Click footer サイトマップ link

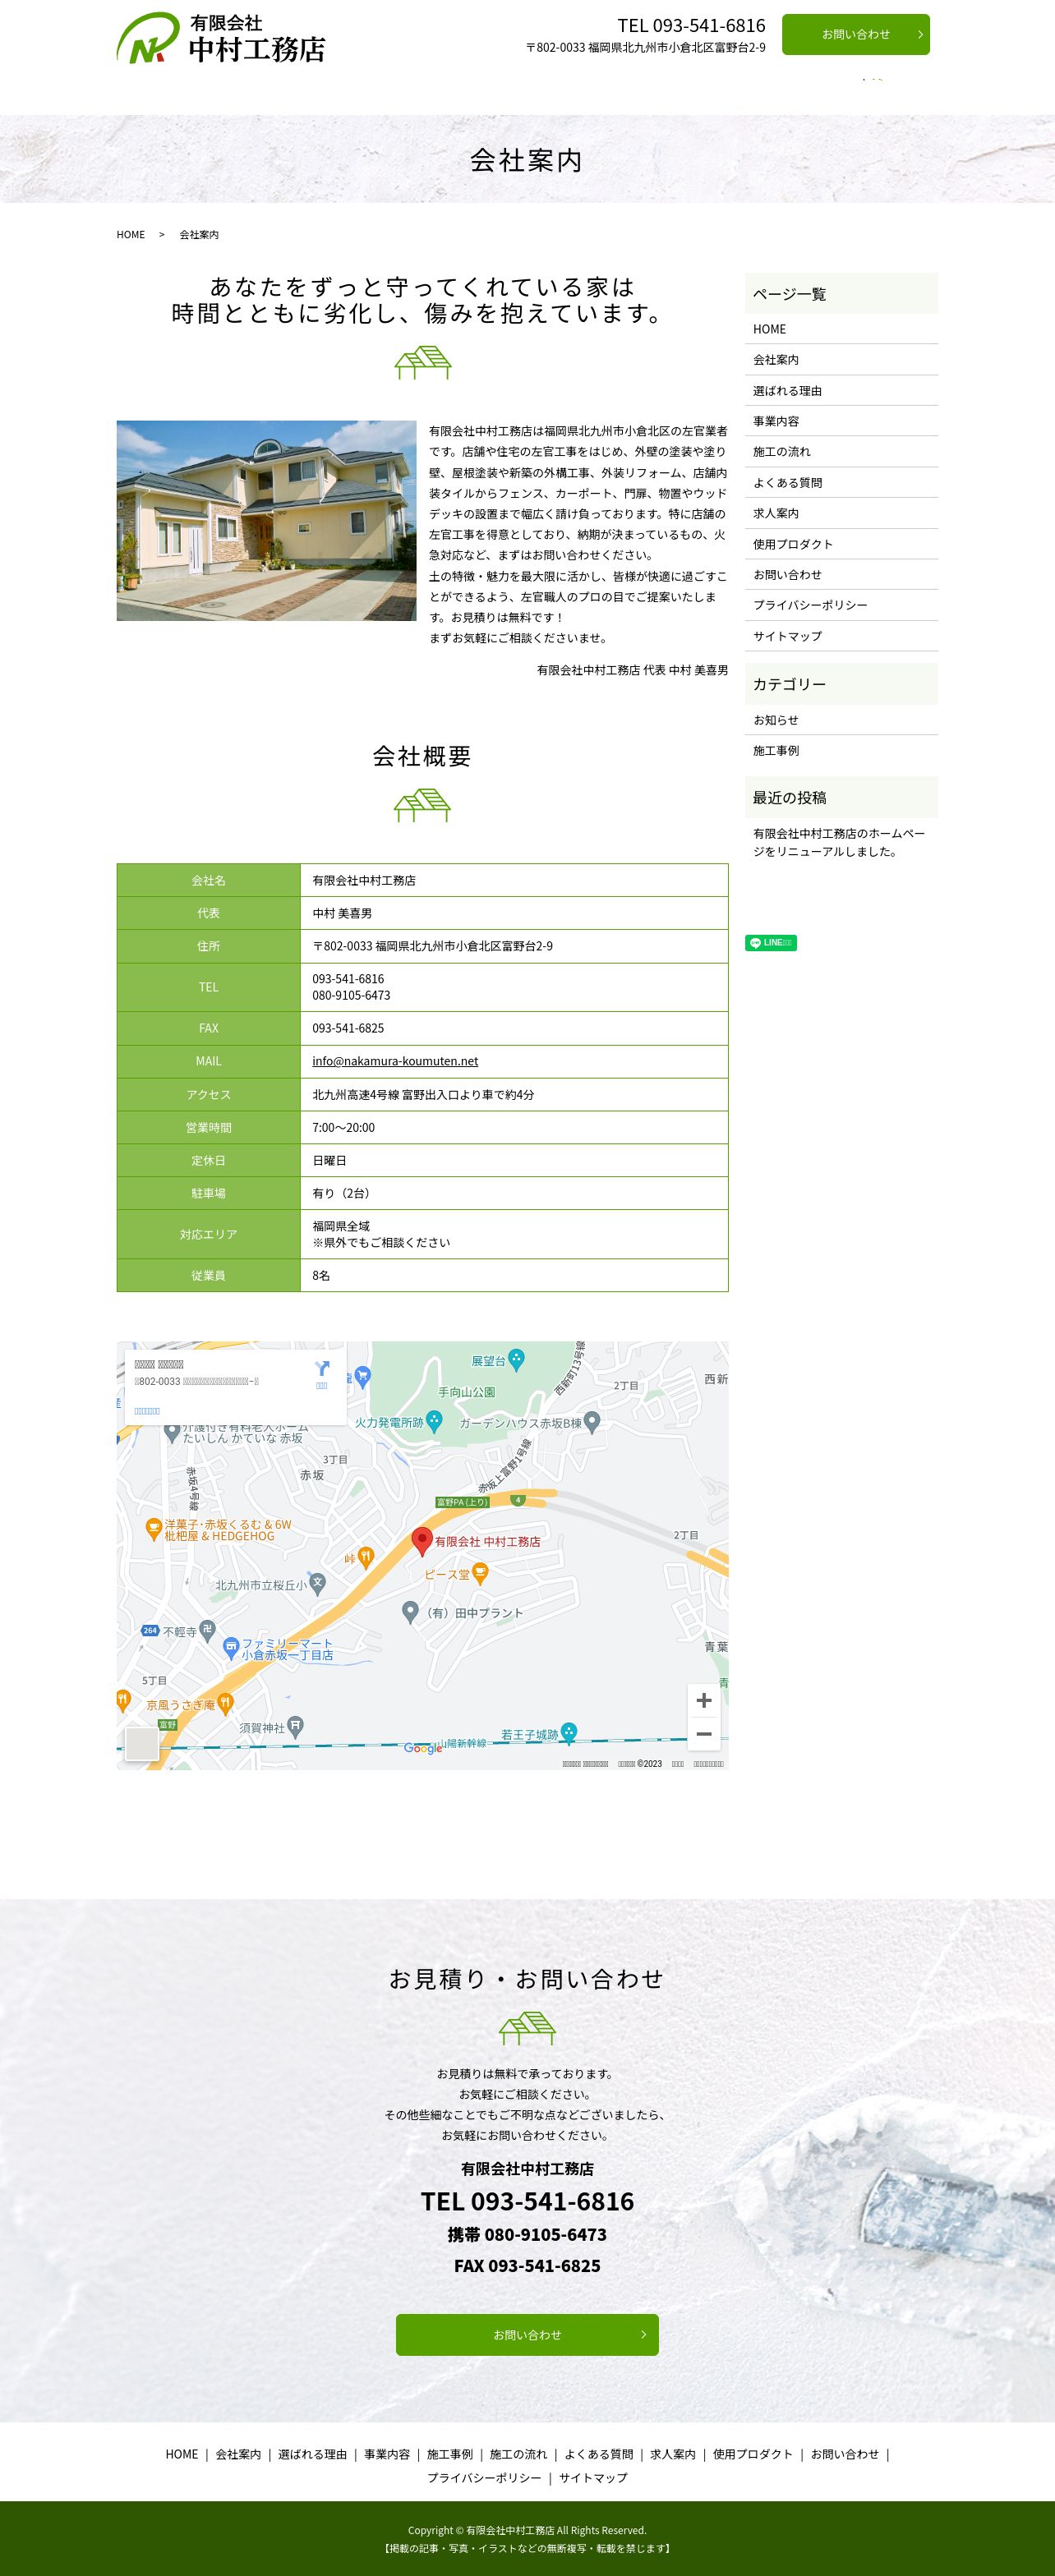(593, 2478)
